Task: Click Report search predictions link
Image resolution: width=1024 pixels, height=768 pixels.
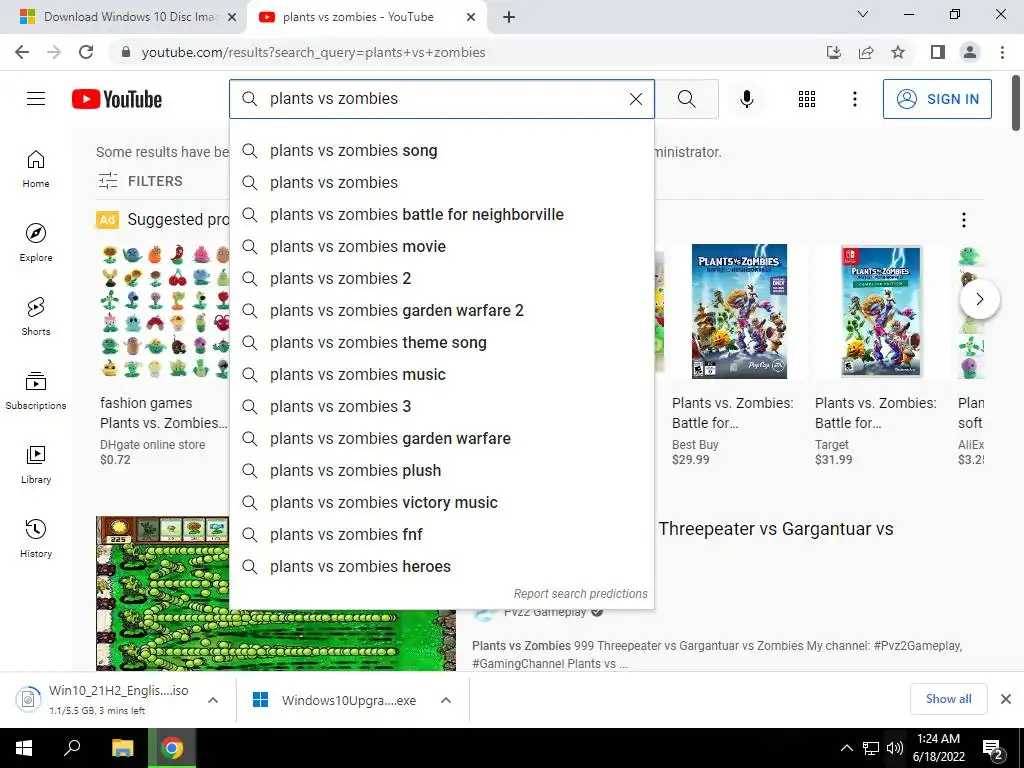Action: click(581, 594)
